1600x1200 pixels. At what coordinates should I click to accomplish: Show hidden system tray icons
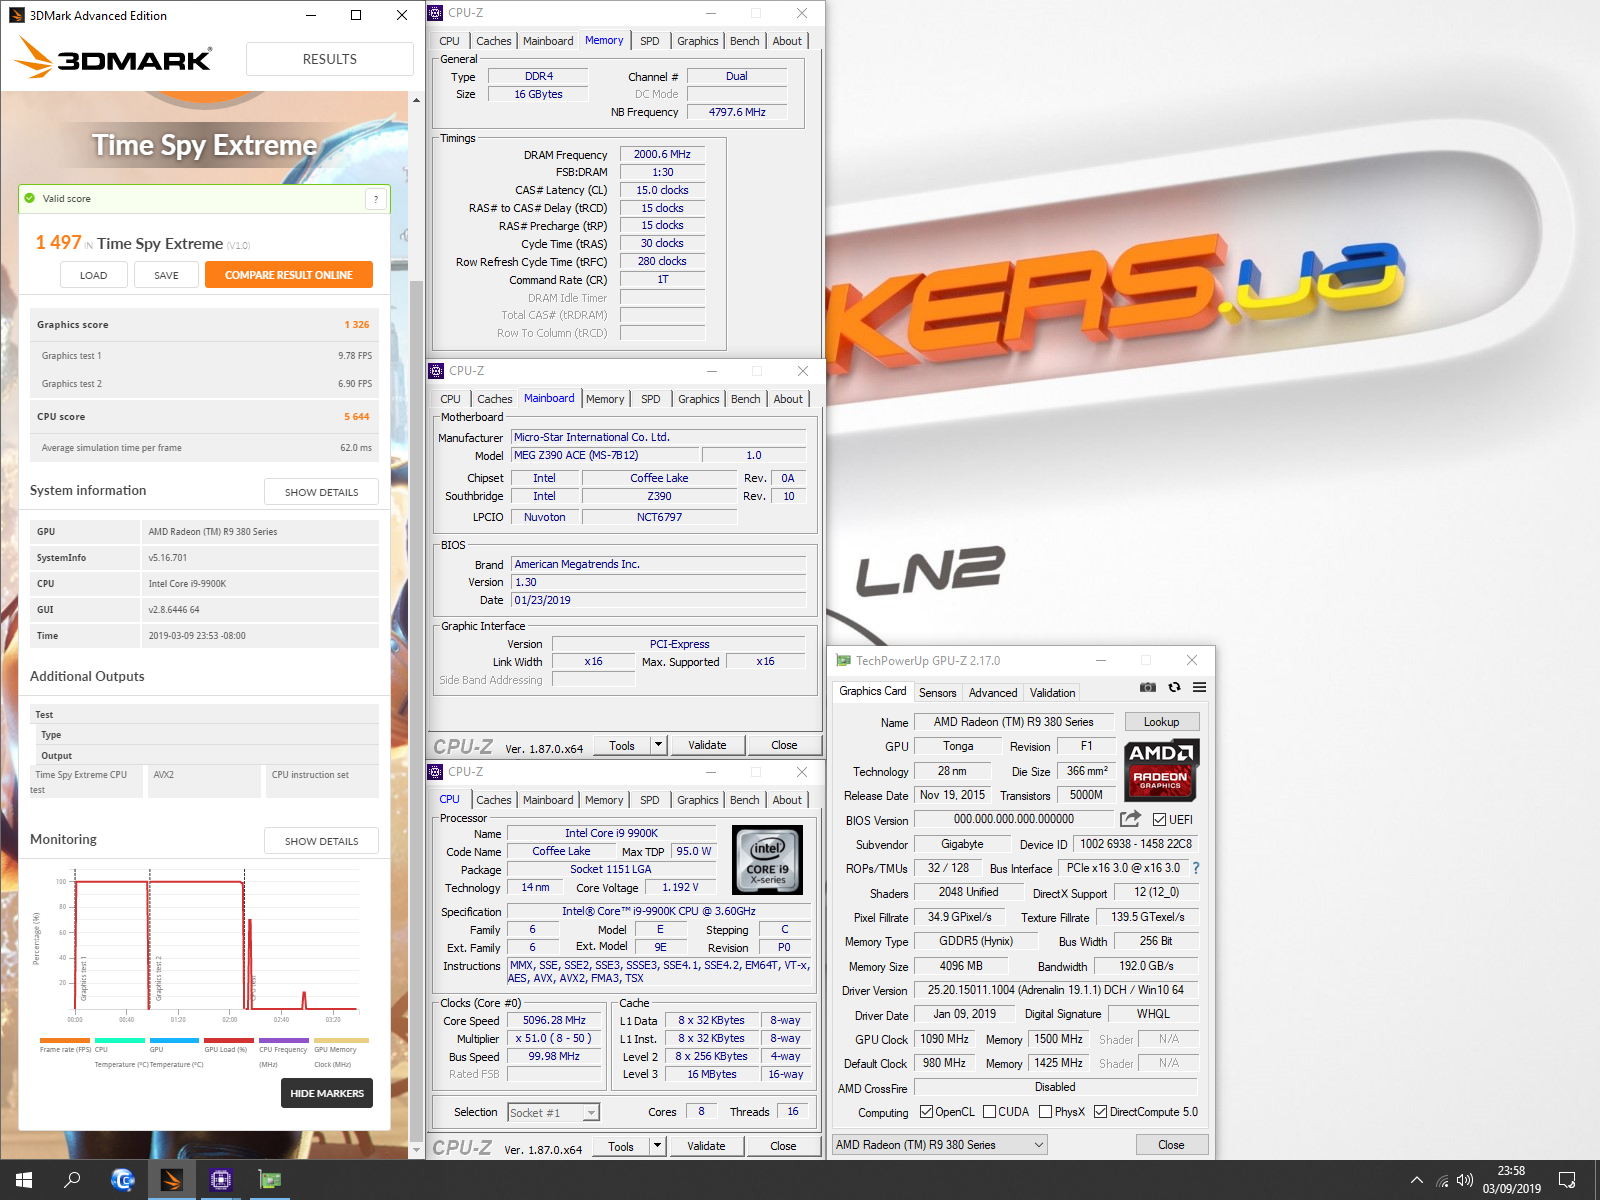(1417, 1180)
